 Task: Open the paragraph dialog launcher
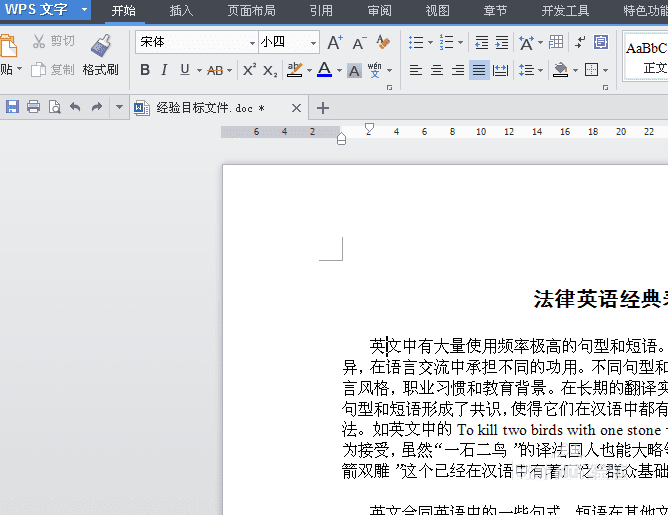(x=605, y=87)
